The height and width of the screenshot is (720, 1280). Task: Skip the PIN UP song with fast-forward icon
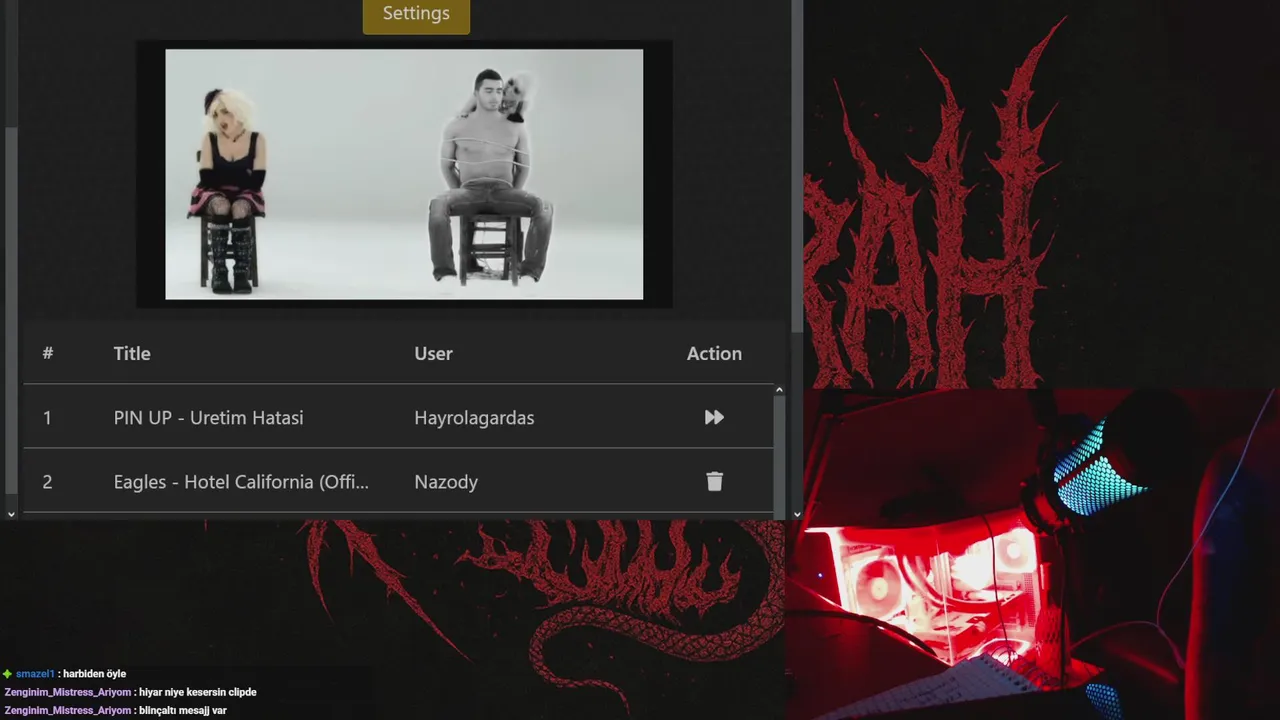(714, 417)
